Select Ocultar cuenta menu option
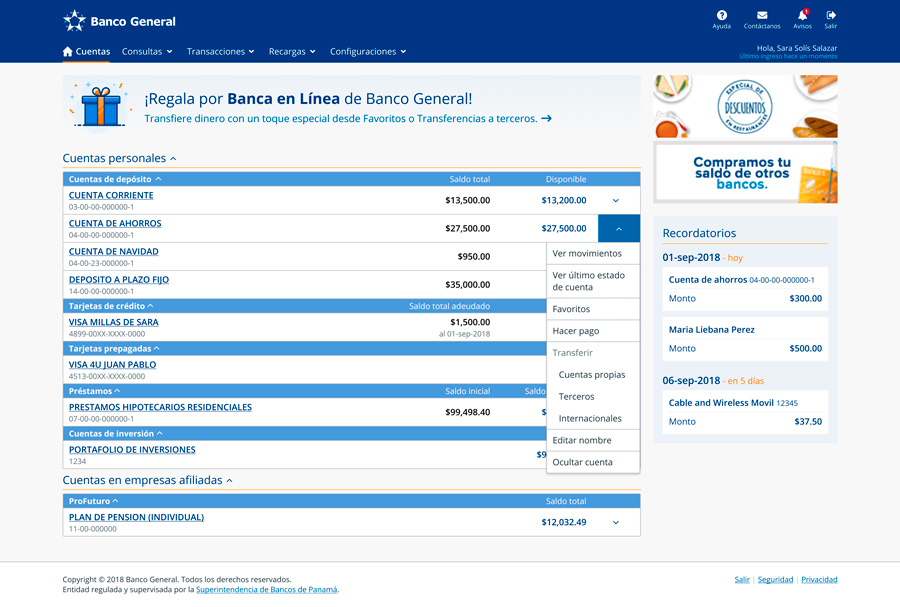Viewport: 900px width, 607px height. [x=593, y=462]
